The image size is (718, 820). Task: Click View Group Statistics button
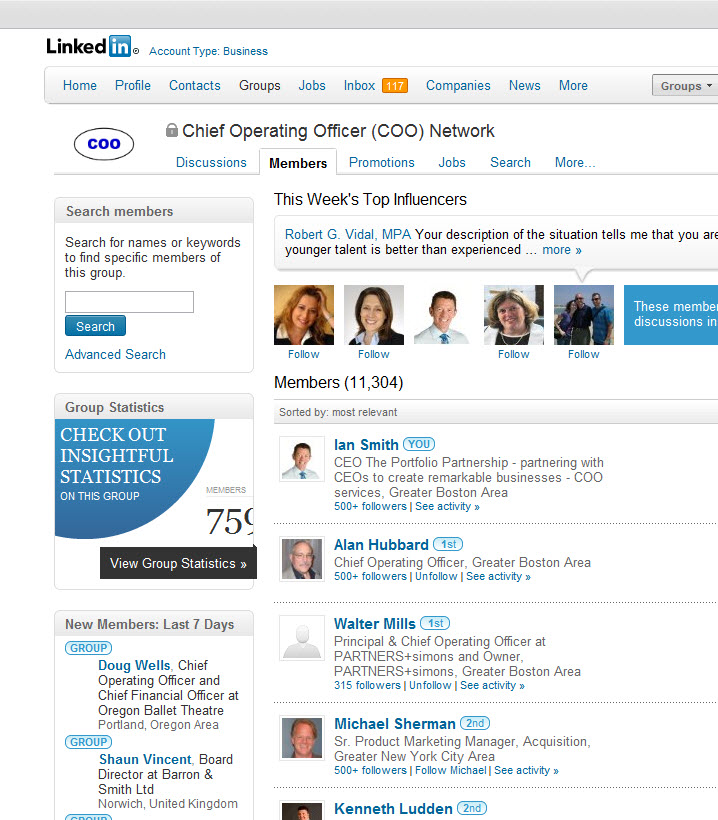pos(178,563)
